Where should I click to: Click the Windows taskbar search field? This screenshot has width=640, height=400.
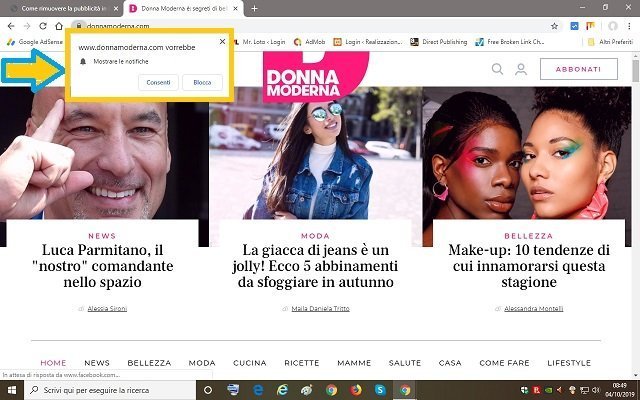click(x=100, y=390)
